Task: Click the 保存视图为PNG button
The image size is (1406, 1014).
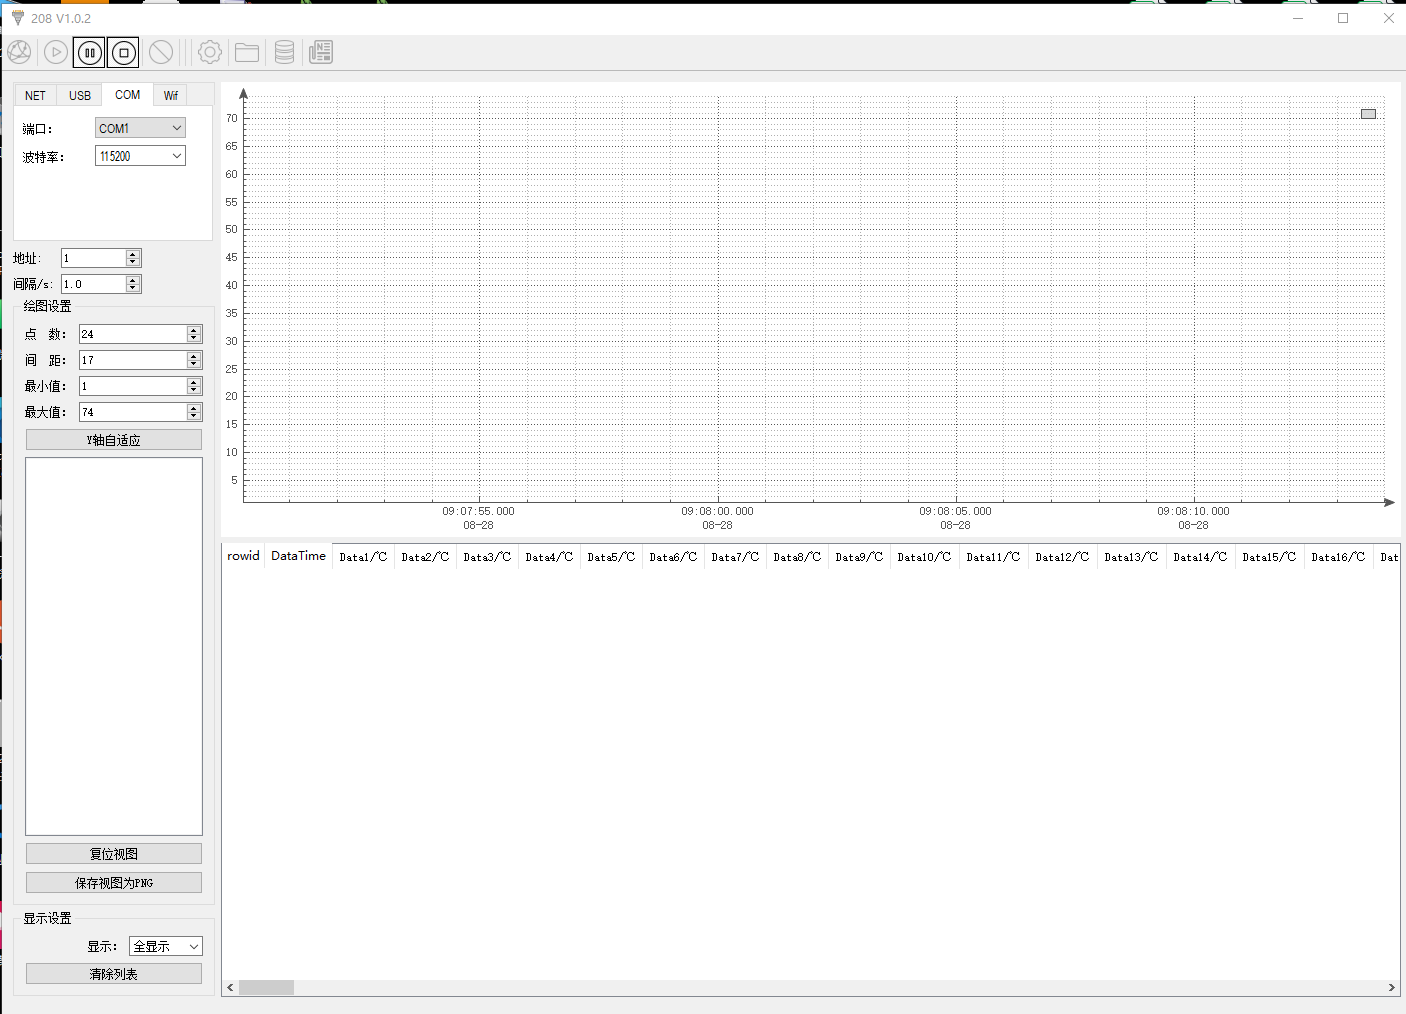Action: pos(114,883)
